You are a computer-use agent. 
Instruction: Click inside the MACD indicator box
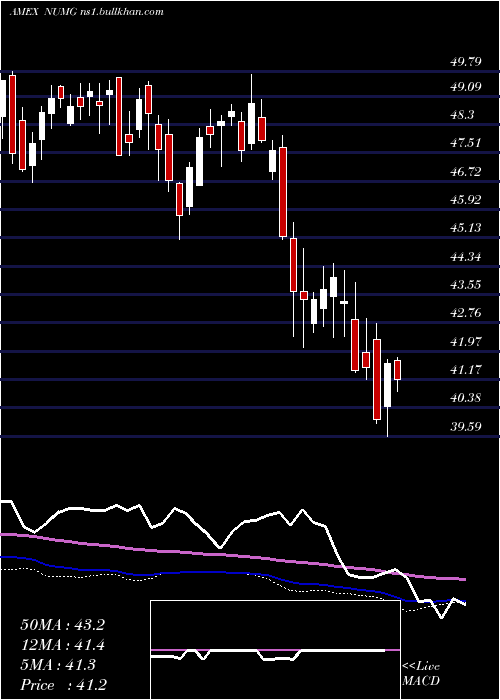(275, 650)
